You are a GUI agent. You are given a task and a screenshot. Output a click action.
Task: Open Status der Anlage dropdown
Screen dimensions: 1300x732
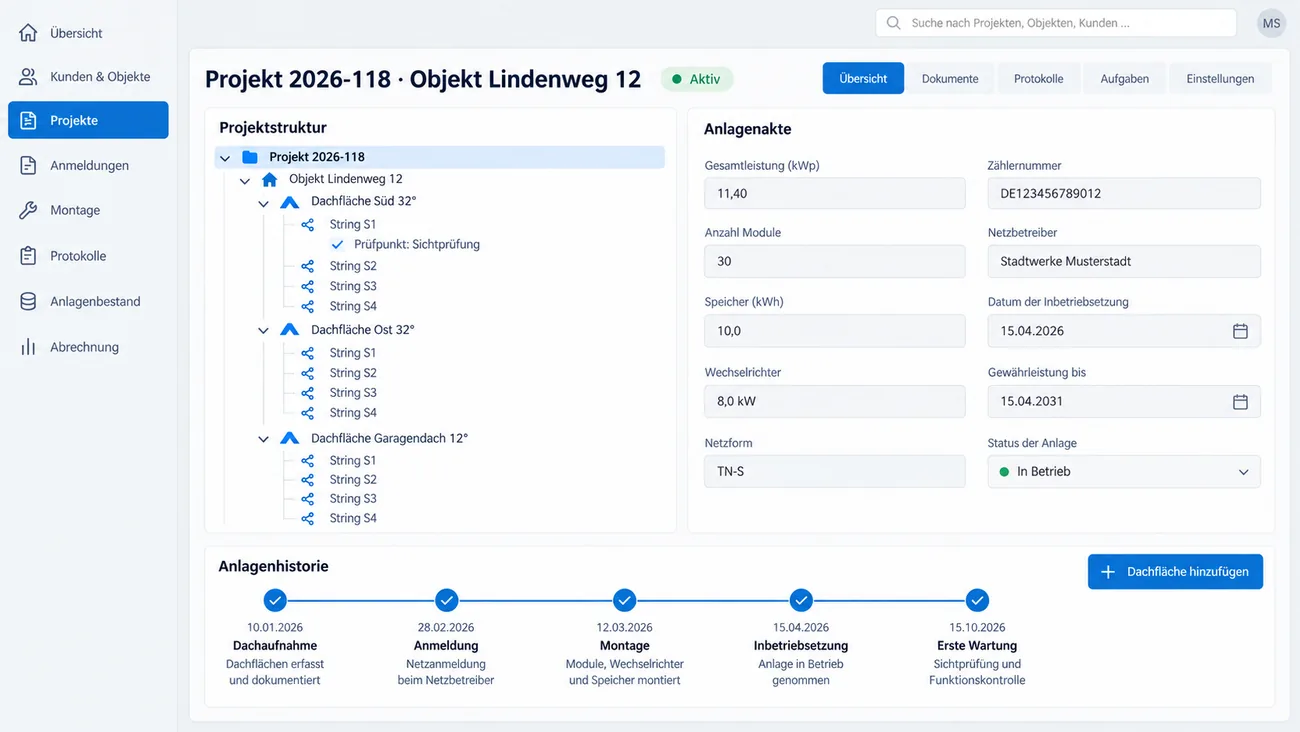(x=1124, y=471)
